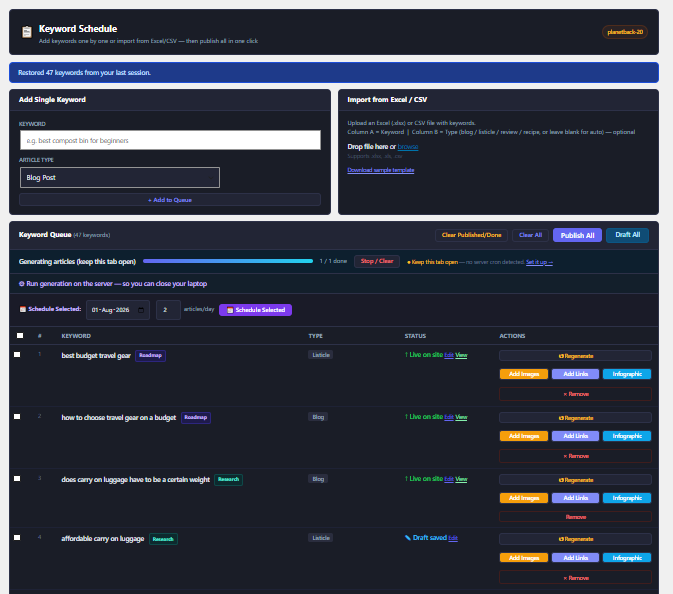The image size is (673, 594).
Task: Add Images to best budget travel gear
Action: (x=524, y=374)
